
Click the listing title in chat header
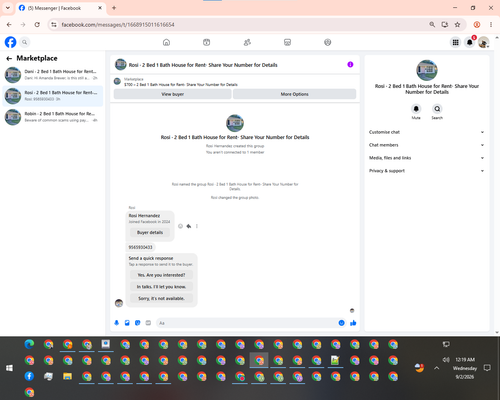pos(203,65)
